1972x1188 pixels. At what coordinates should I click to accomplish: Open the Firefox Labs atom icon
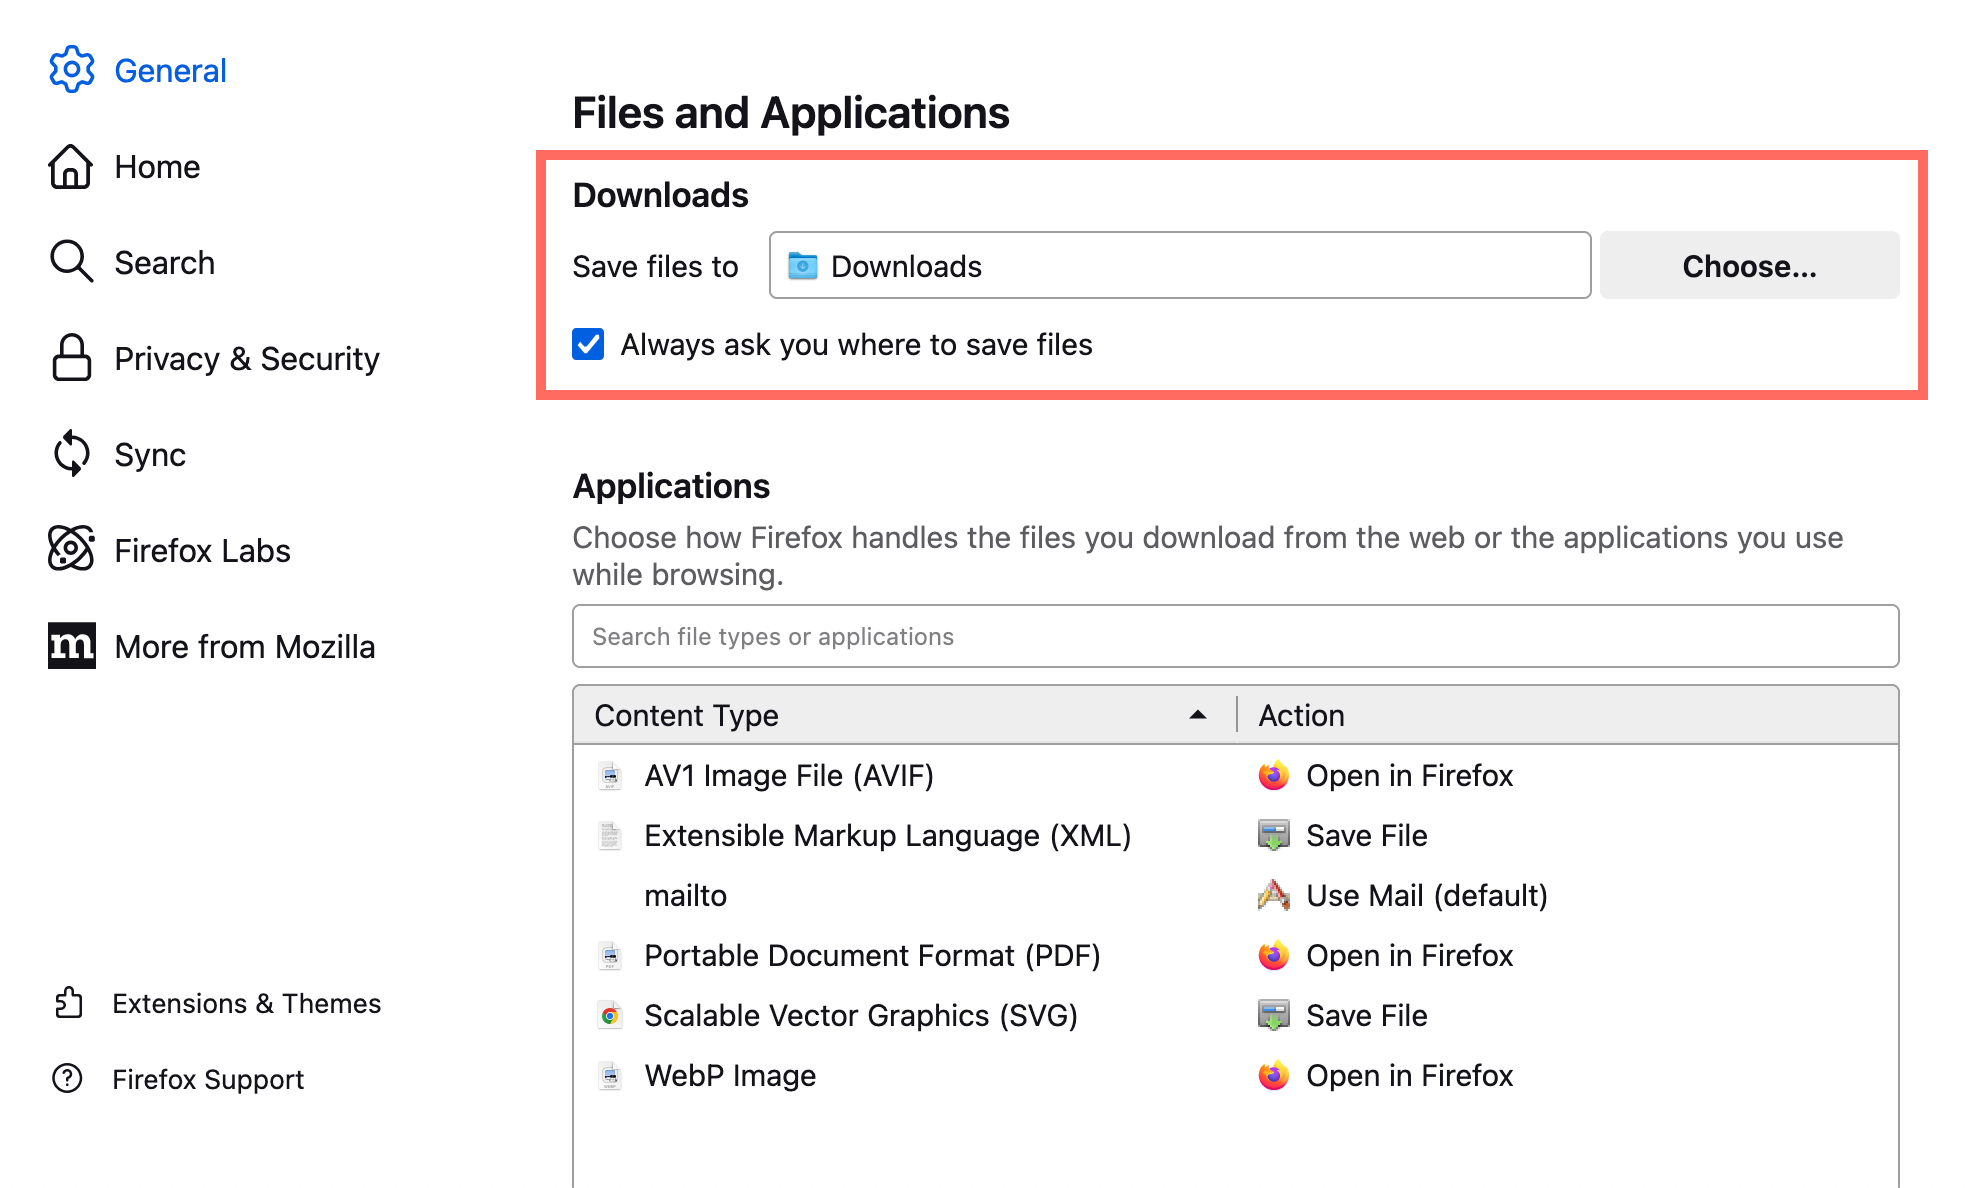[x=71, y=549]
